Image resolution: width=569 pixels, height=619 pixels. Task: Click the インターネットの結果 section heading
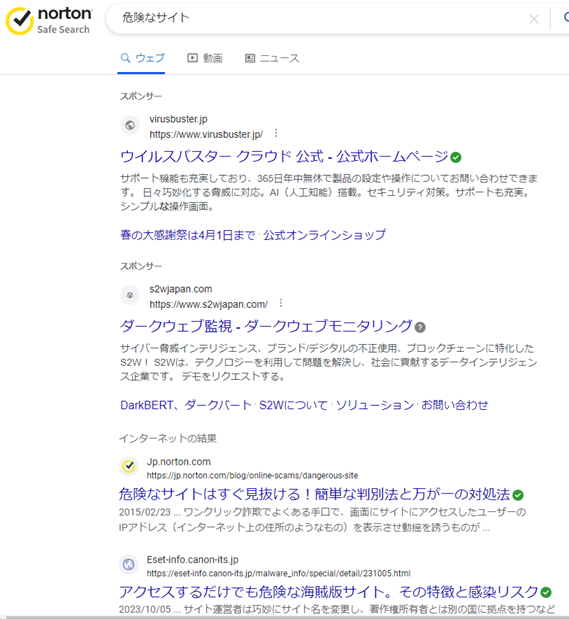(168, 438)
